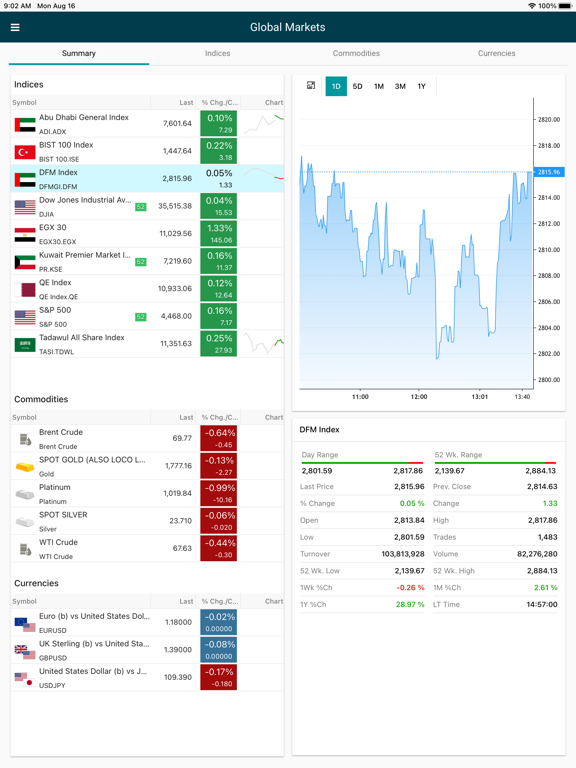The height and width of the screenshot is (768, 576).
Task: Open Tadawul All Share Index sparkline chart
Action: tap(264, 344)
